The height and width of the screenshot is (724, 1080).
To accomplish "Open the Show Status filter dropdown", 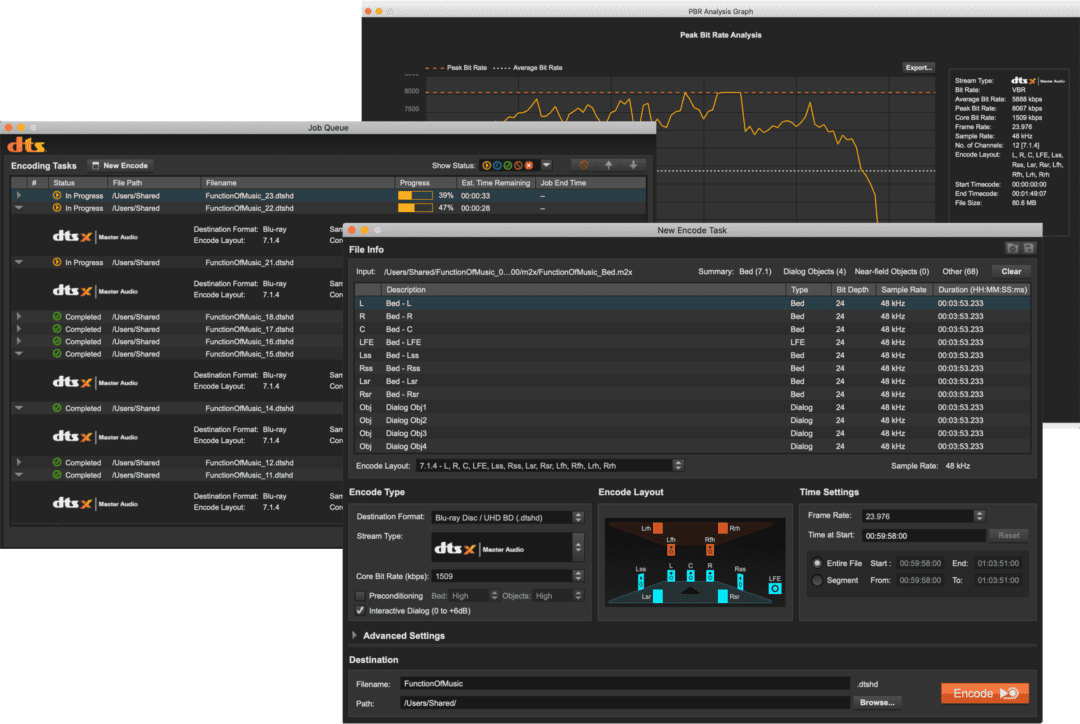I will tap(547, 165).
